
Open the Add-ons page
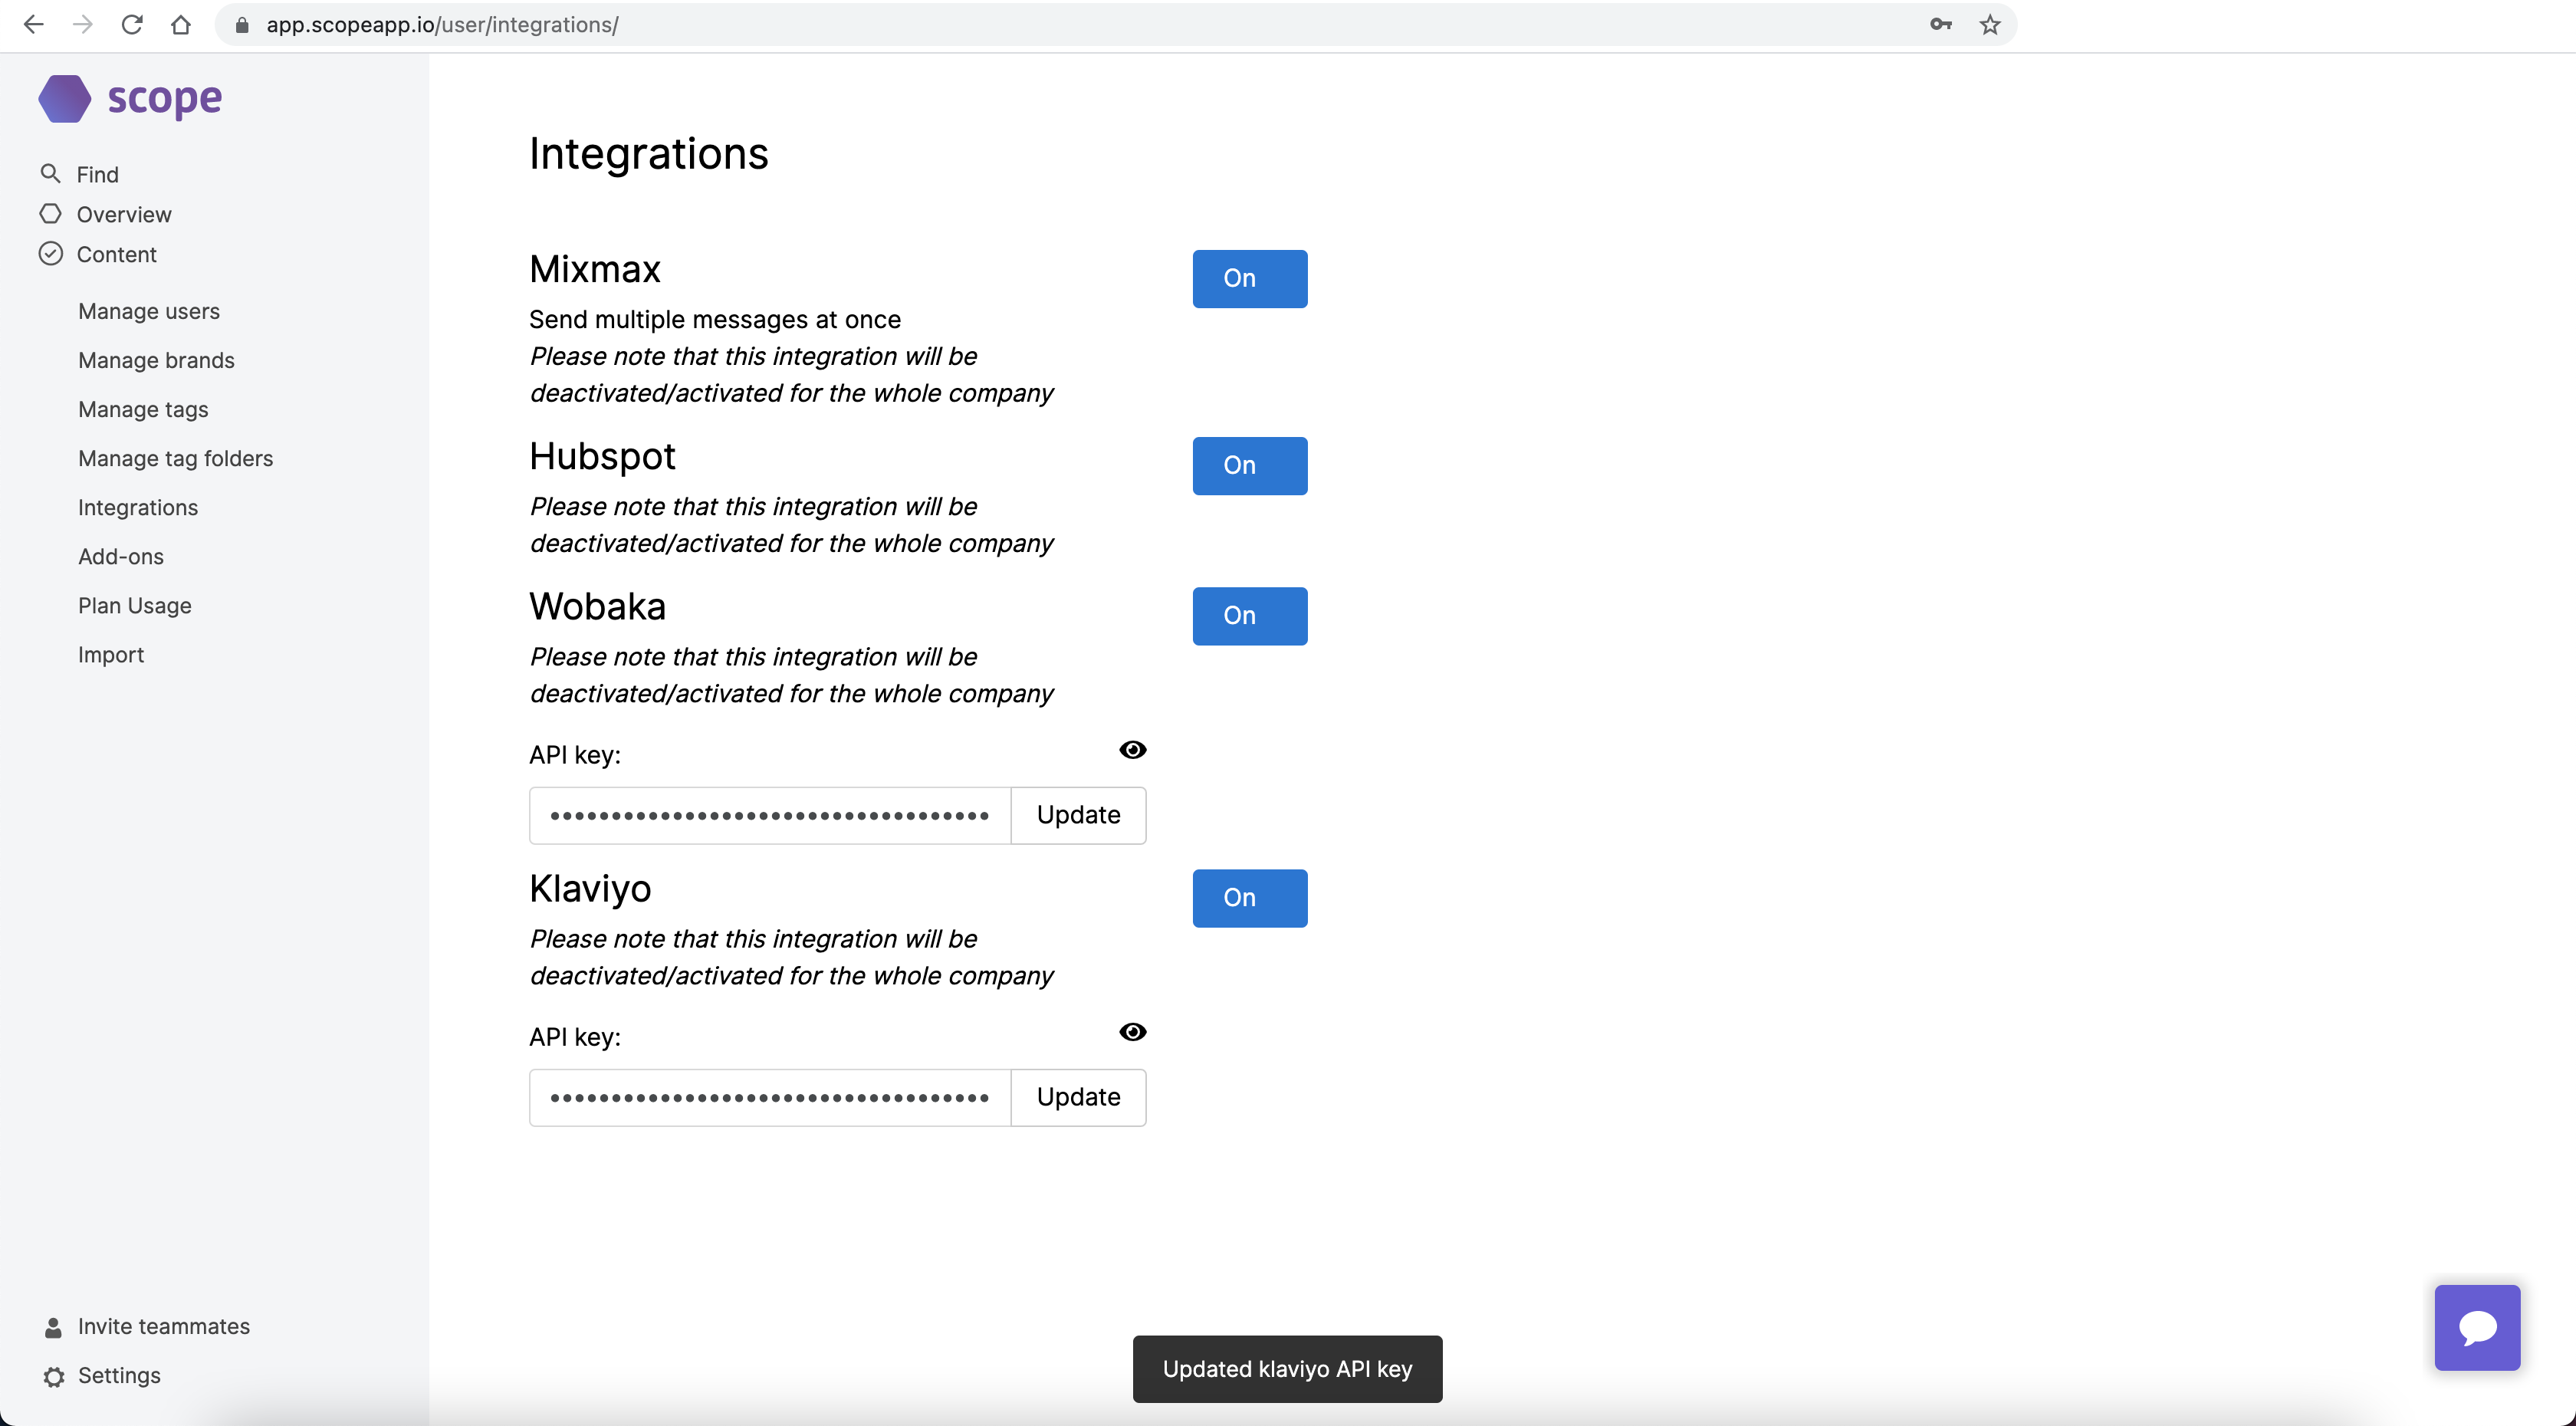(x=121, y=556)
